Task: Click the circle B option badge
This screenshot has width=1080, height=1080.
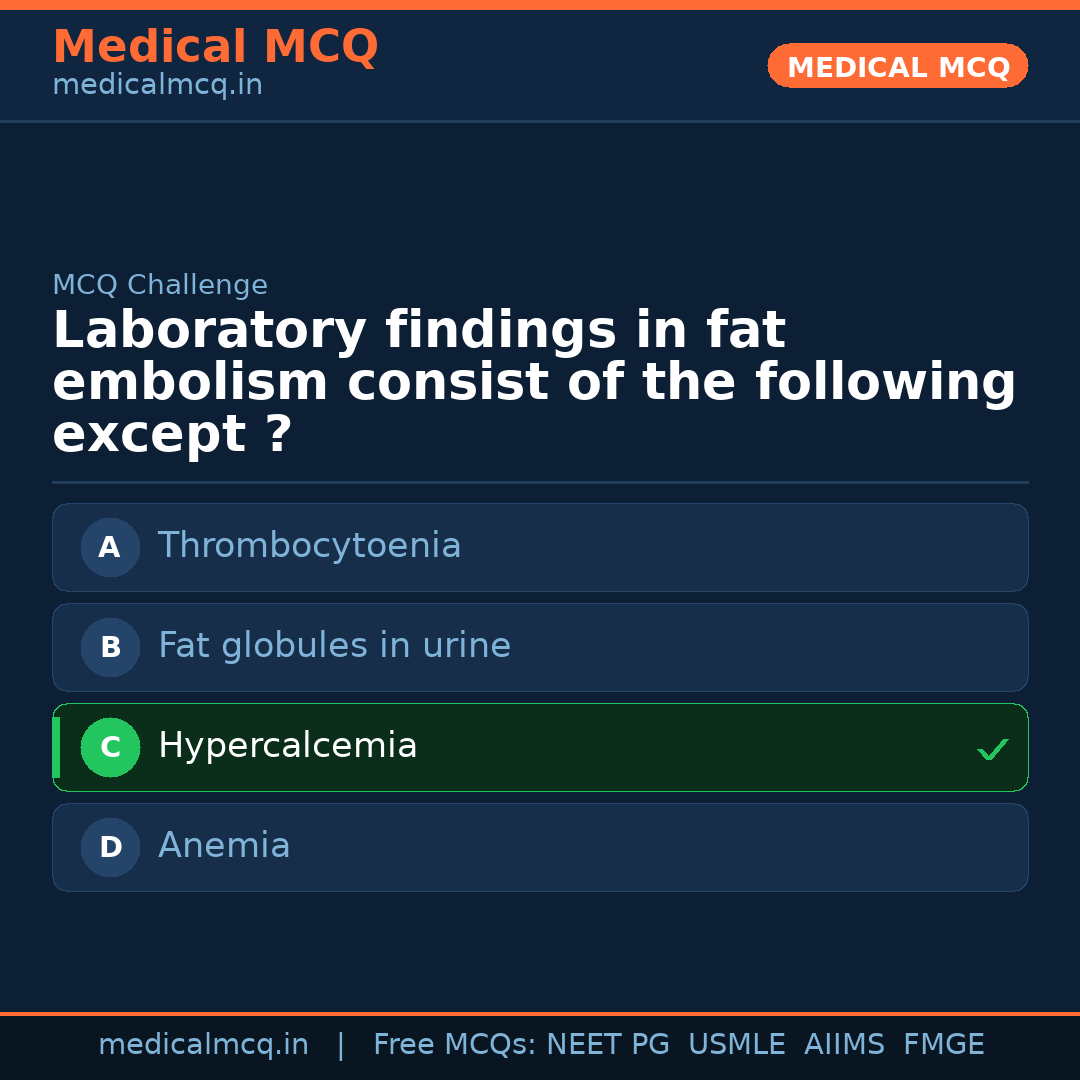Action: point(110,647)
